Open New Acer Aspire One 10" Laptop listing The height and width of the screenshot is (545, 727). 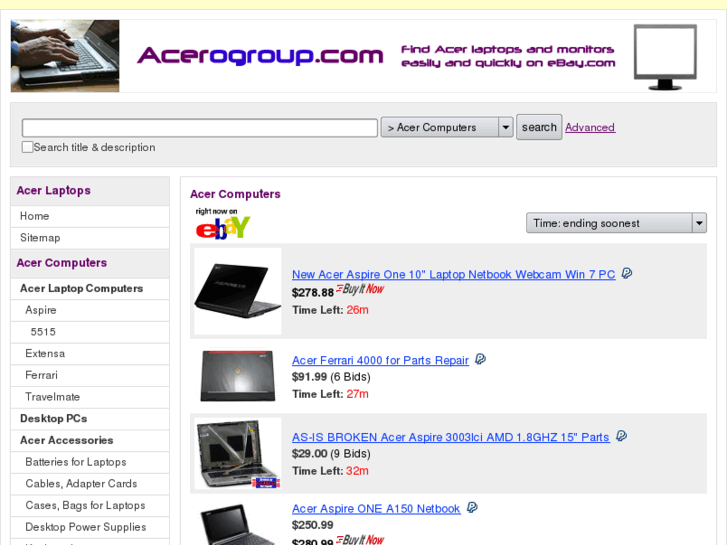[x=453, y=275]
